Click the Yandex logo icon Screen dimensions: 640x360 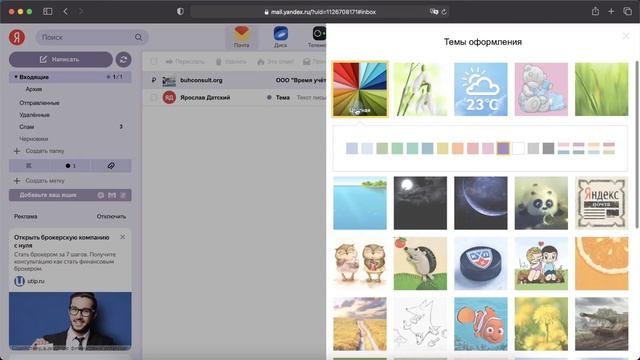pos(17,37)
